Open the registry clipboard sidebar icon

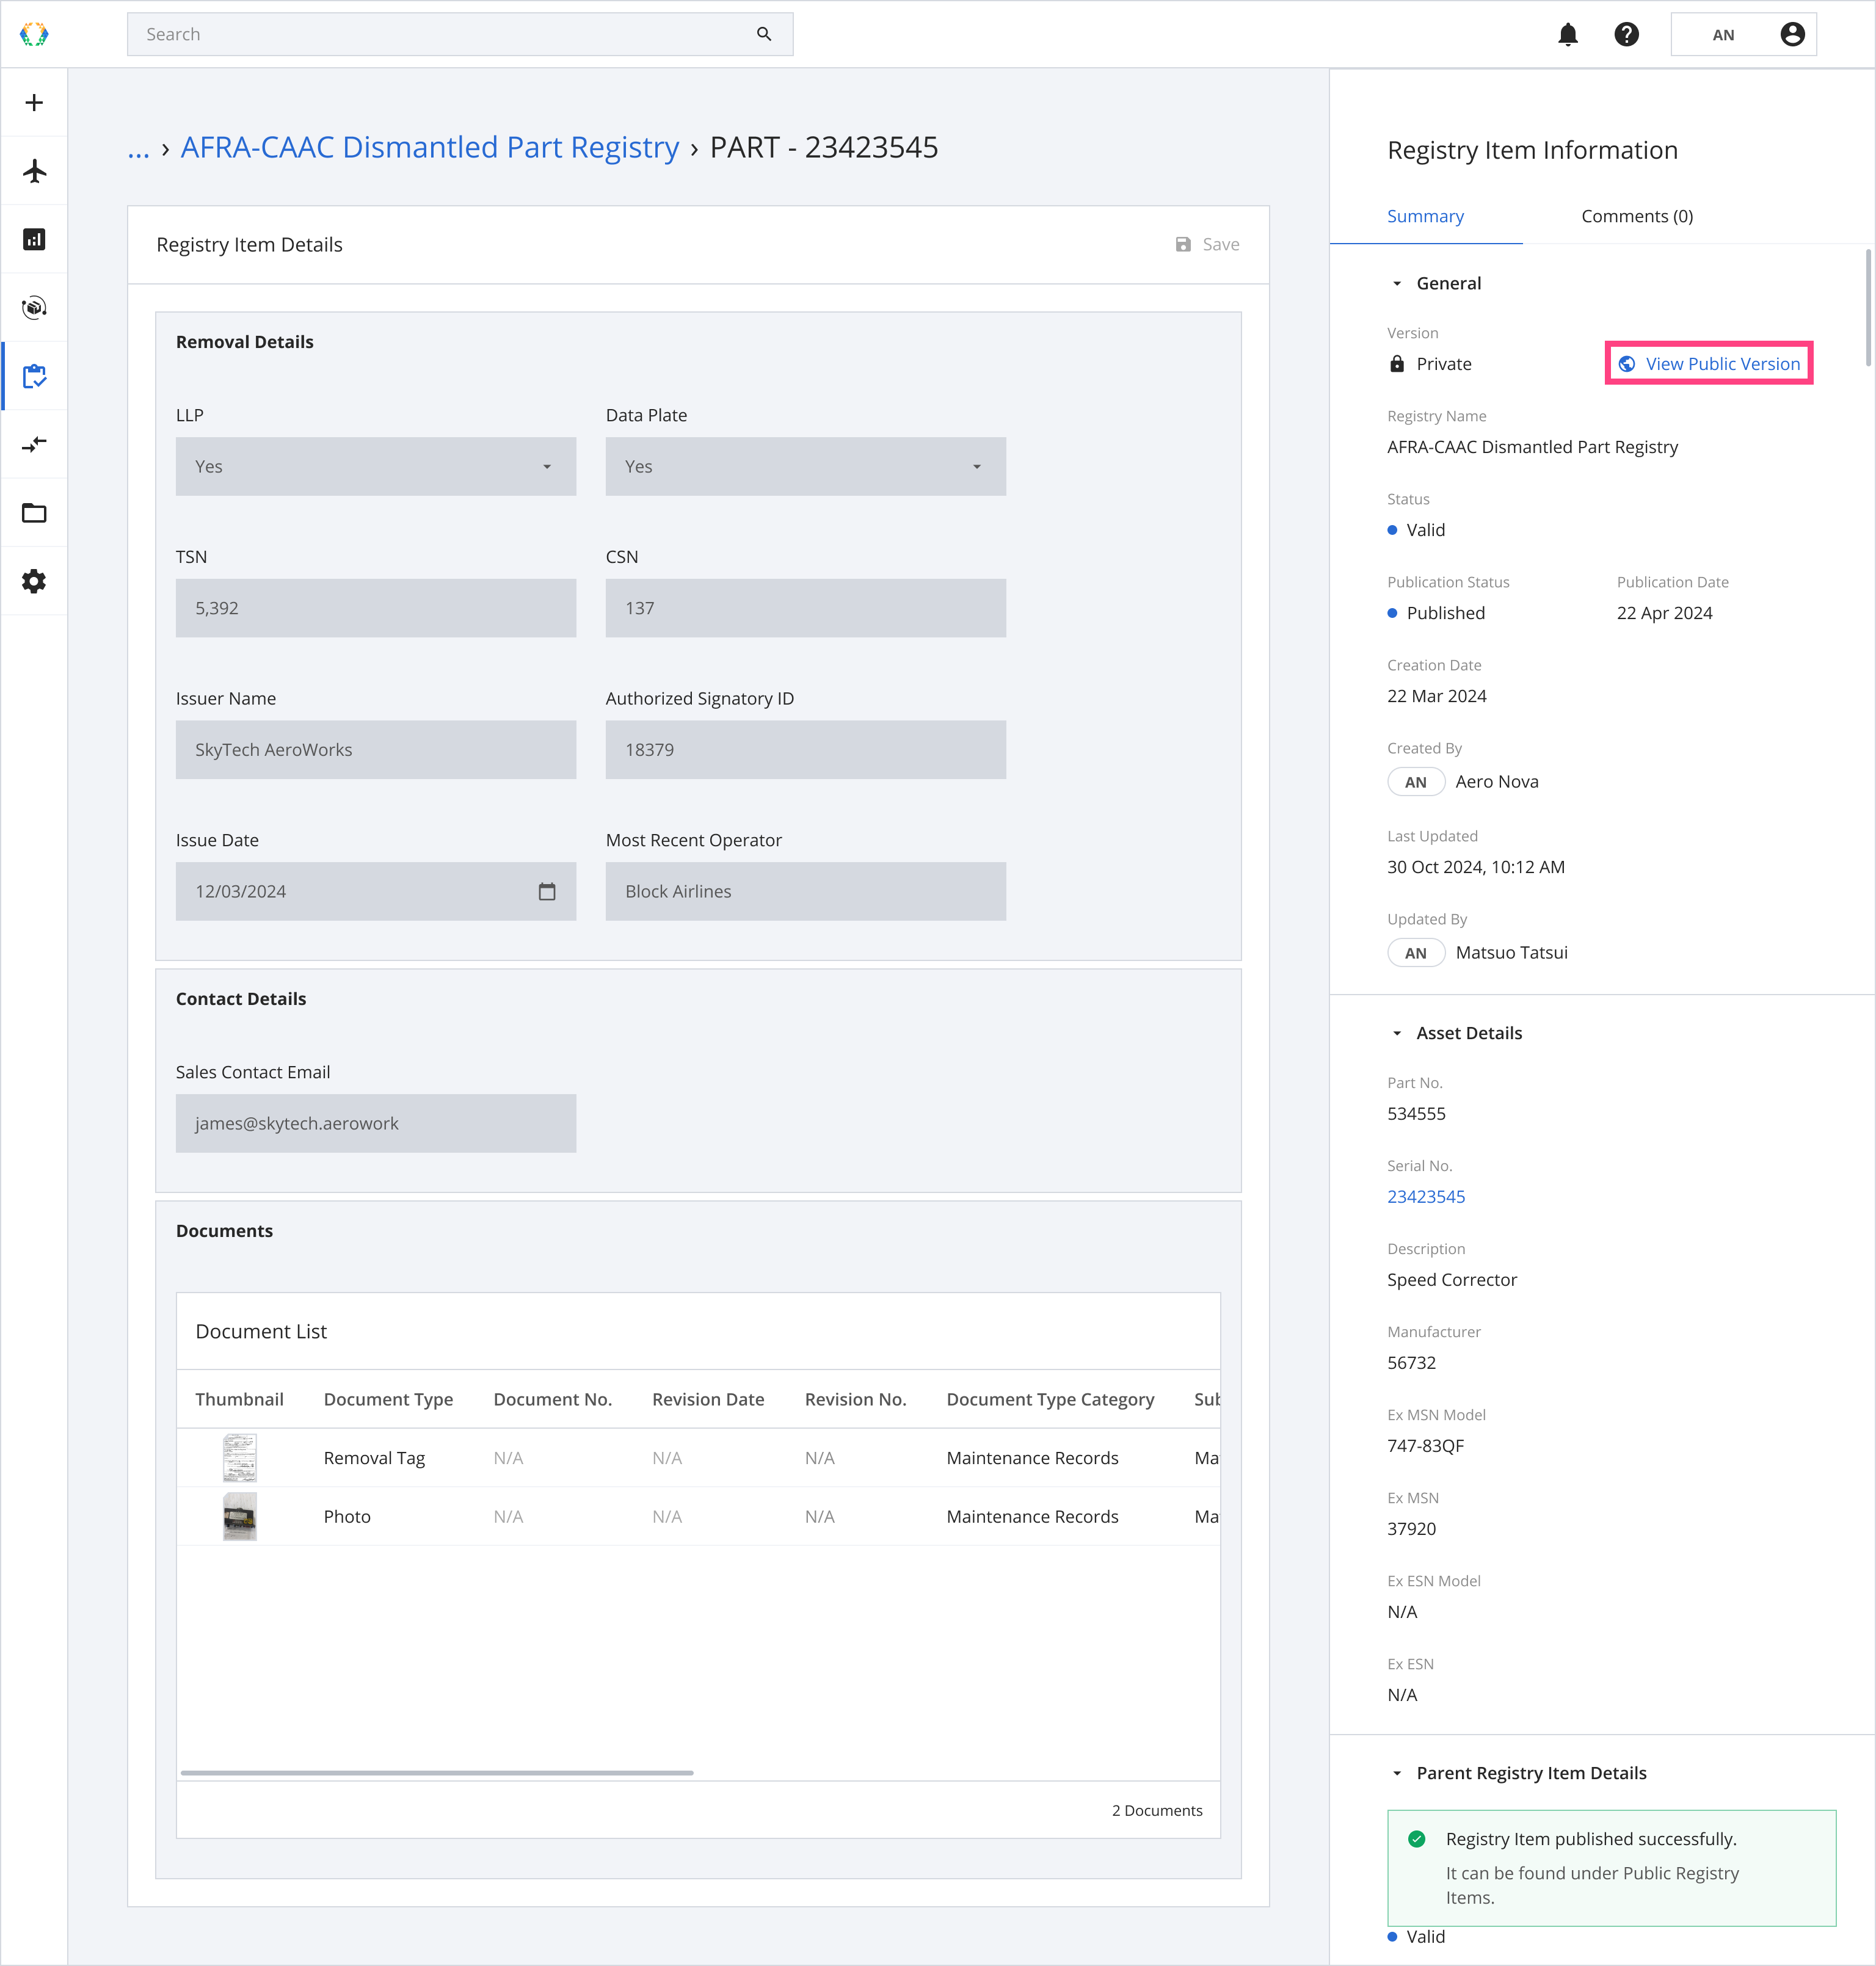34,376
